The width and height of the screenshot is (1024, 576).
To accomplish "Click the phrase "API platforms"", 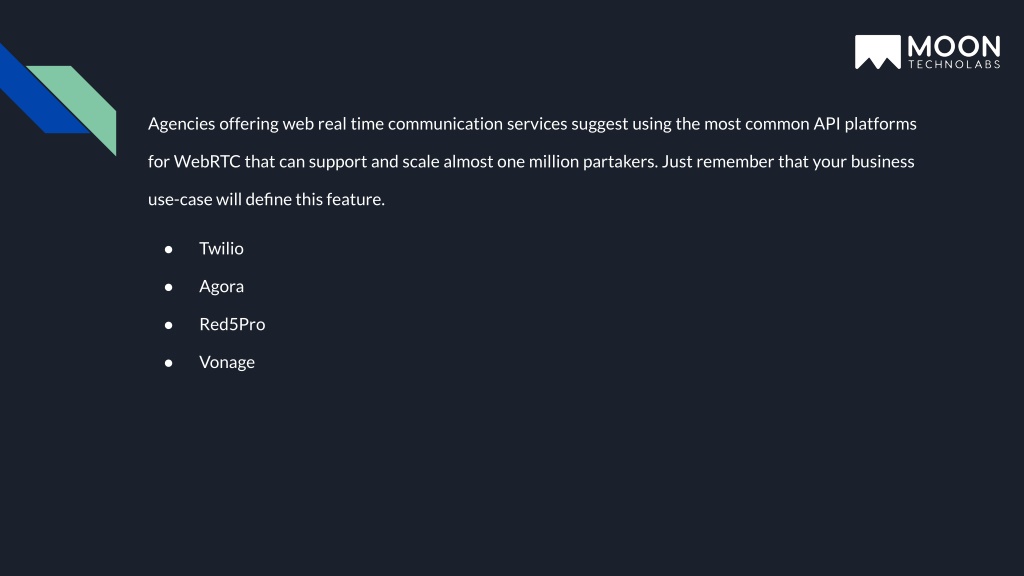I will (865, 124).
